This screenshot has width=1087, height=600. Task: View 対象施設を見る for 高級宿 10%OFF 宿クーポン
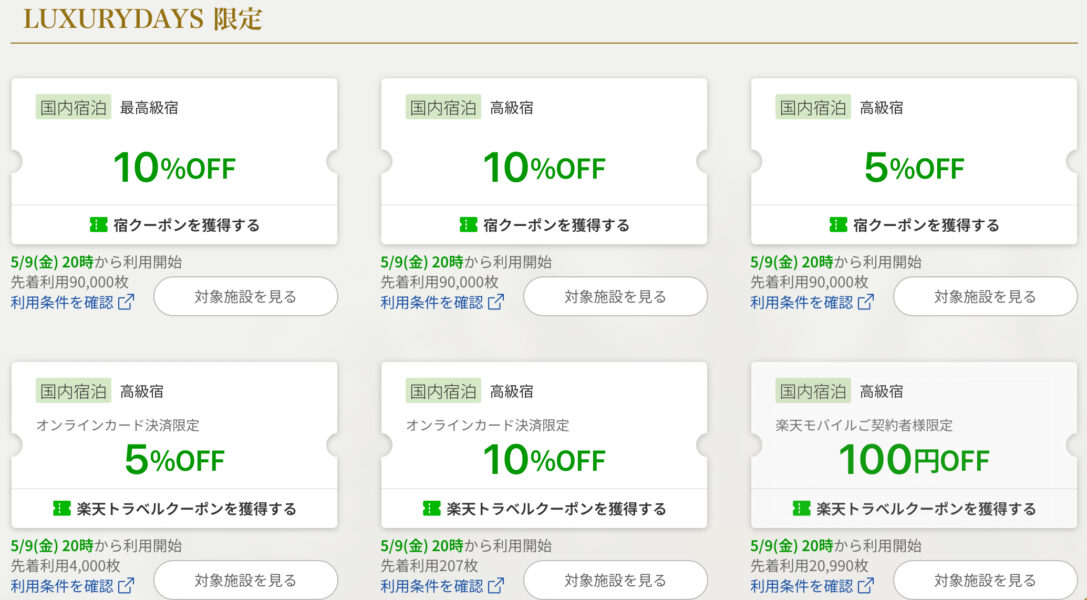coord(616,297)
